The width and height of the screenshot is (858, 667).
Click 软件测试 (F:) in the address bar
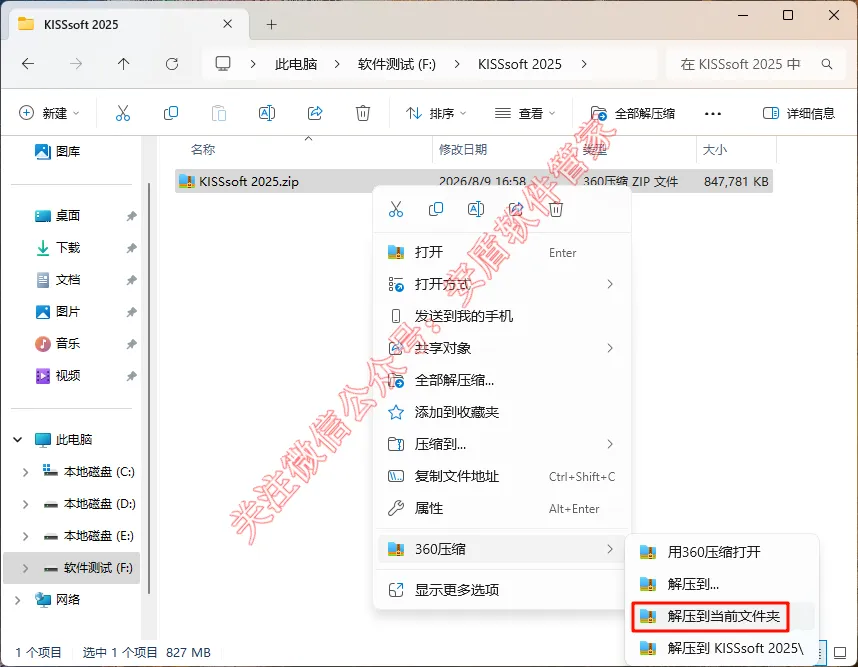(397, 64)
